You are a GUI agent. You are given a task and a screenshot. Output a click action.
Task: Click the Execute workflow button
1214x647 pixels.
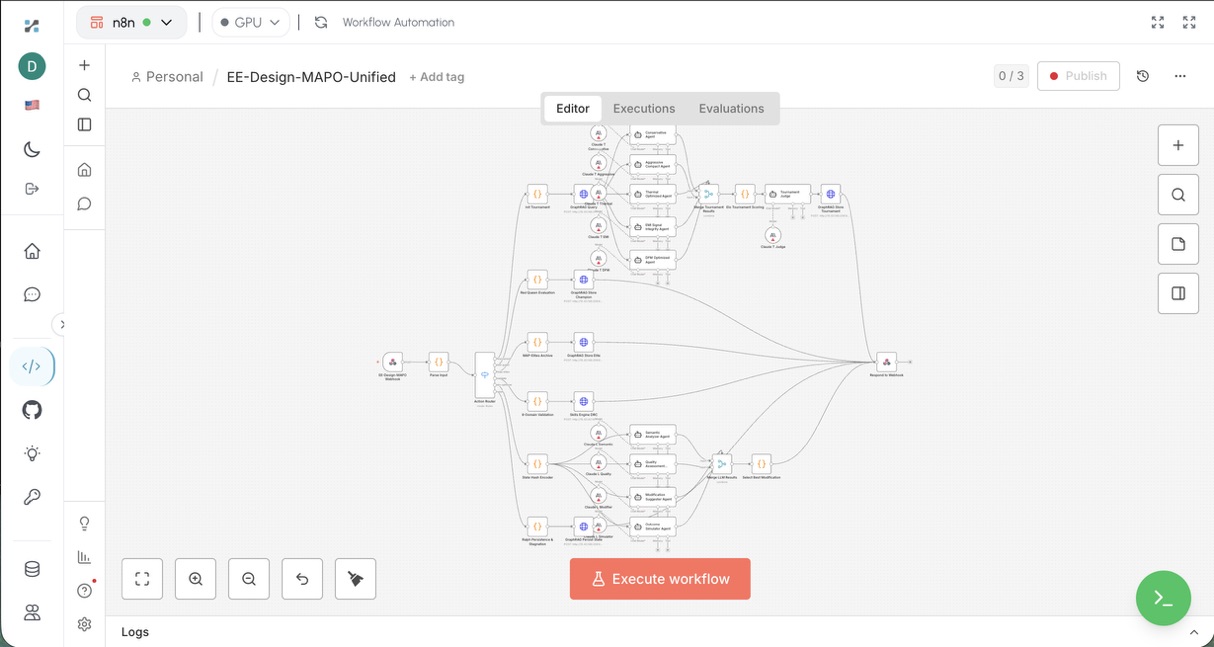point(659,578)
